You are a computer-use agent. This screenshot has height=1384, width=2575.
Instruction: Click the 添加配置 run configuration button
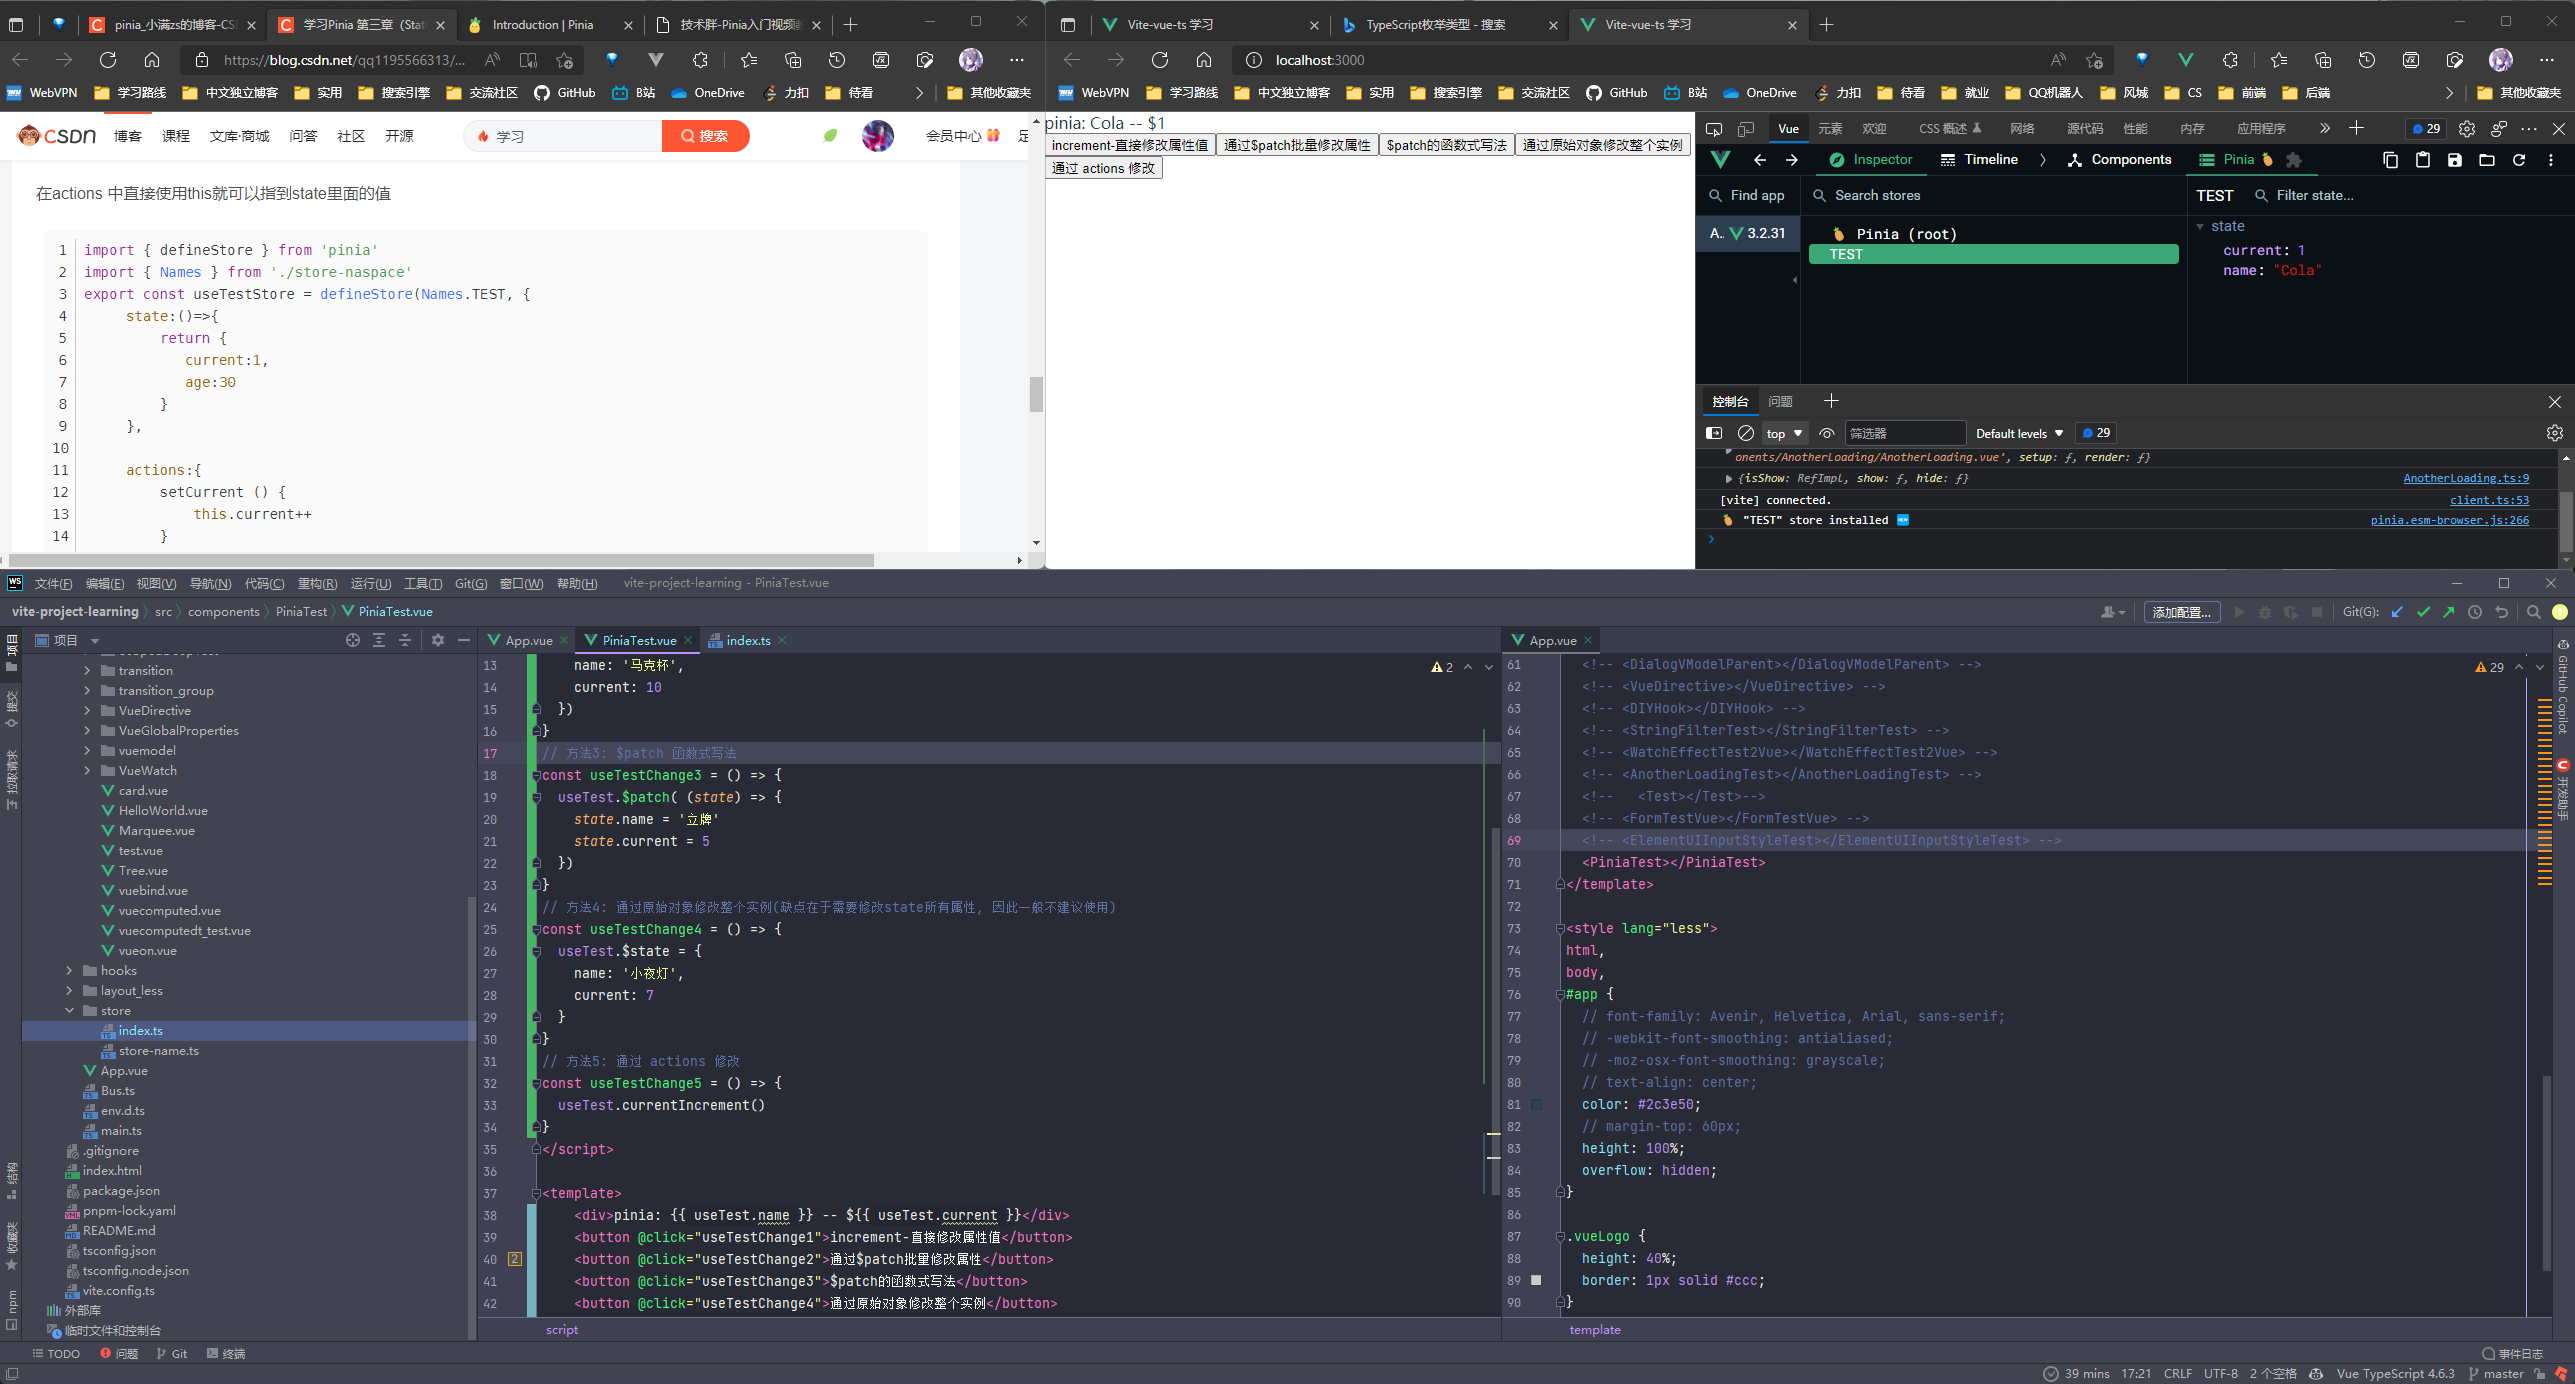tap(2181, 613)
